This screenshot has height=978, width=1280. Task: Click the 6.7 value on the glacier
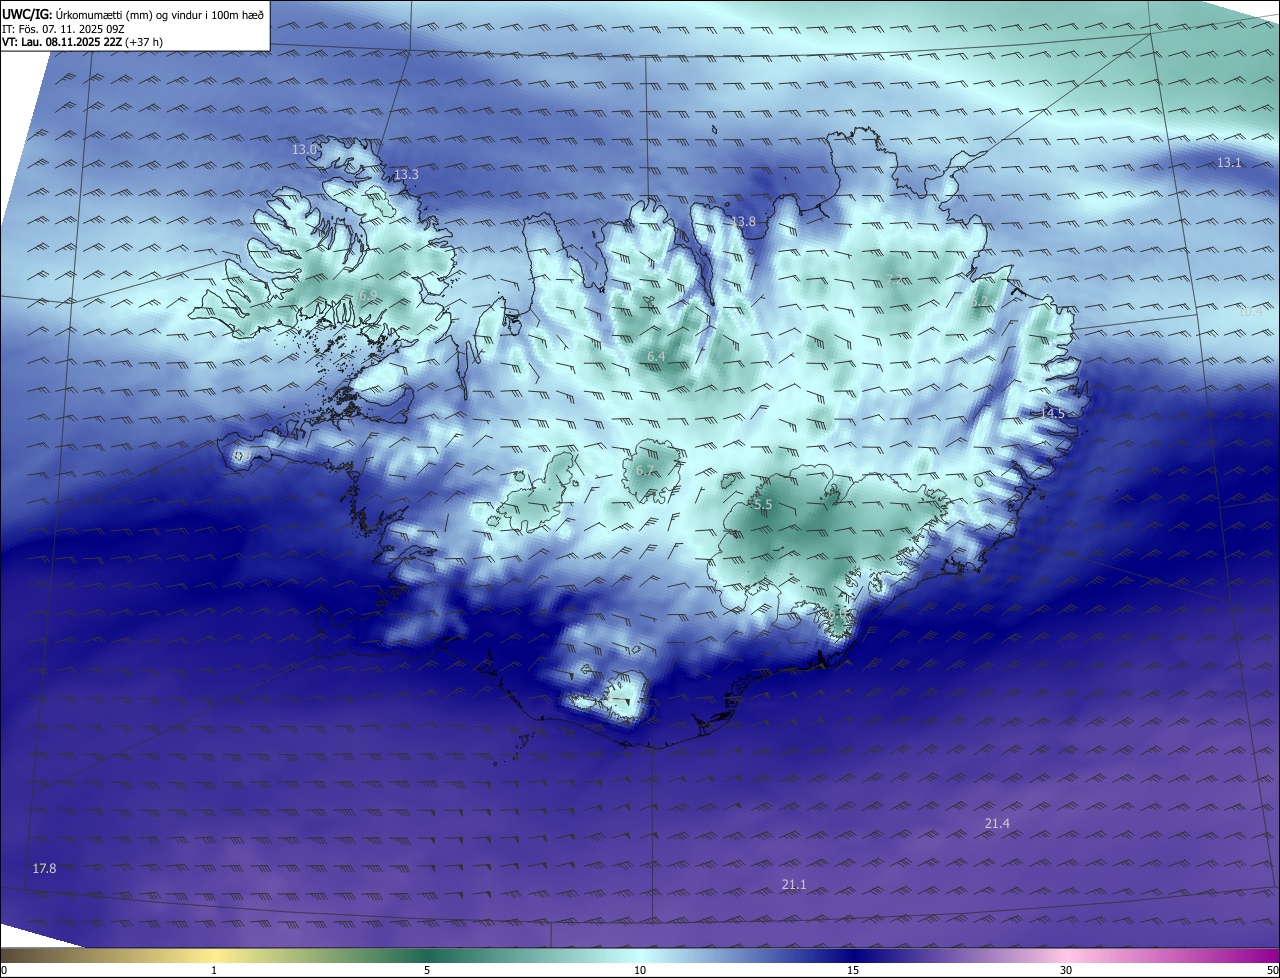[x=645, y=470]
